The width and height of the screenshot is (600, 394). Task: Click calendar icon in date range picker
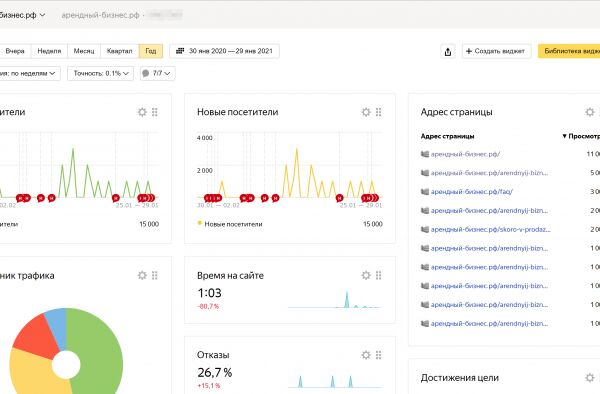coord(180,51)
